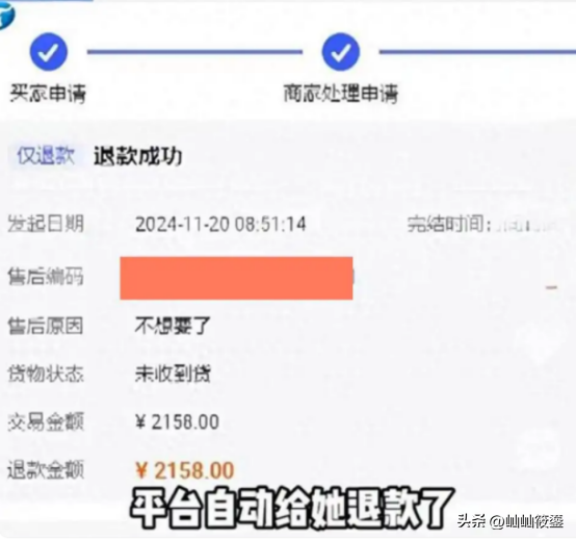The width and height of the screenshot is (576, 541).
Task: Click the 售后编码 field label
Action: coord(46,277)
